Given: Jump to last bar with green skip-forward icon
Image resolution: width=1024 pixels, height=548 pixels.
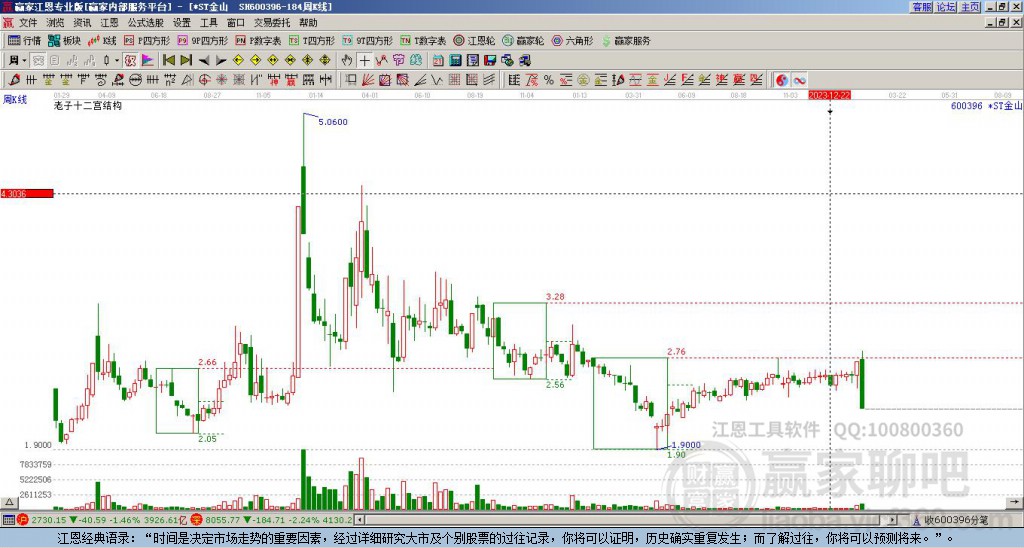Looking at the screenshot, I should 186,61.
